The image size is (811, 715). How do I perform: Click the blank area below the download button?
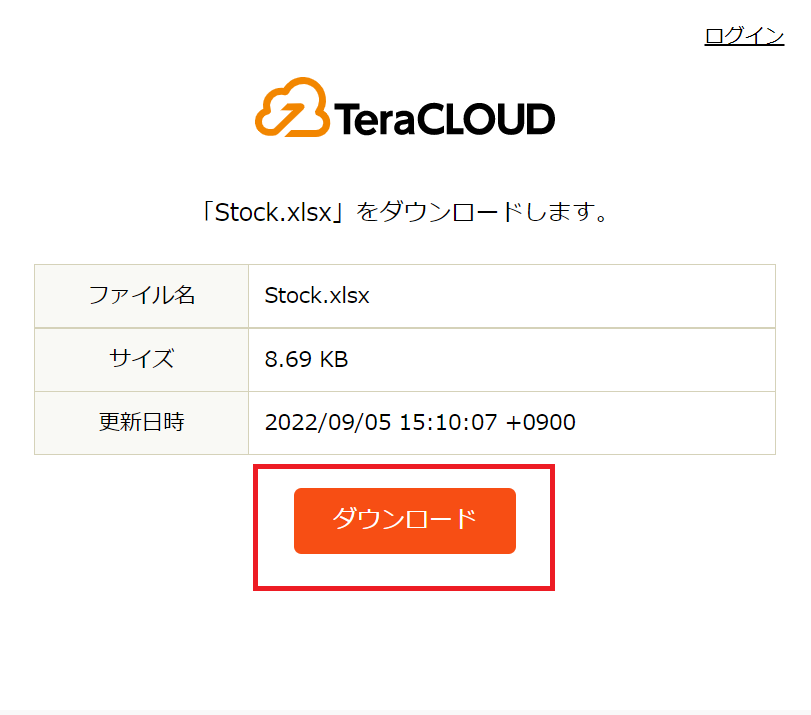[404, 650]
